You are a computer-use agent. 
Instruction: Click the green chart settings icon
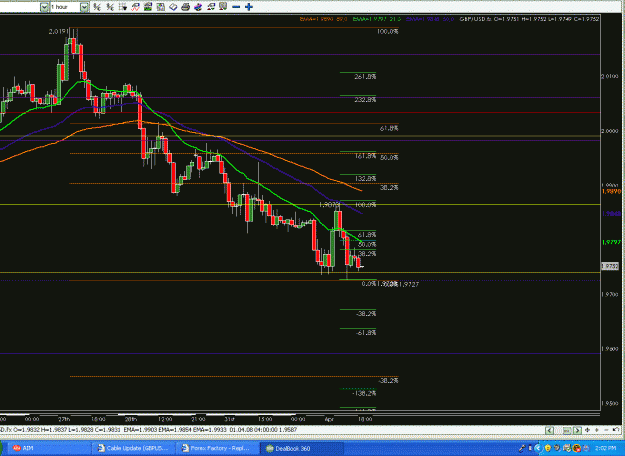[148, 7]
